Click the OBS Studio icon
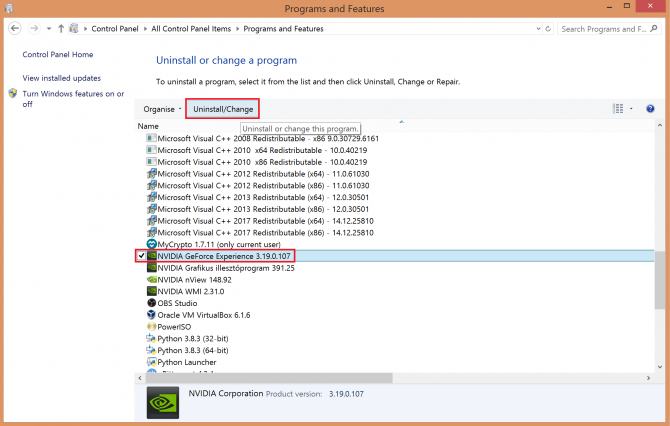This screenshot has height=426, width=670. [x=151, y=303]
